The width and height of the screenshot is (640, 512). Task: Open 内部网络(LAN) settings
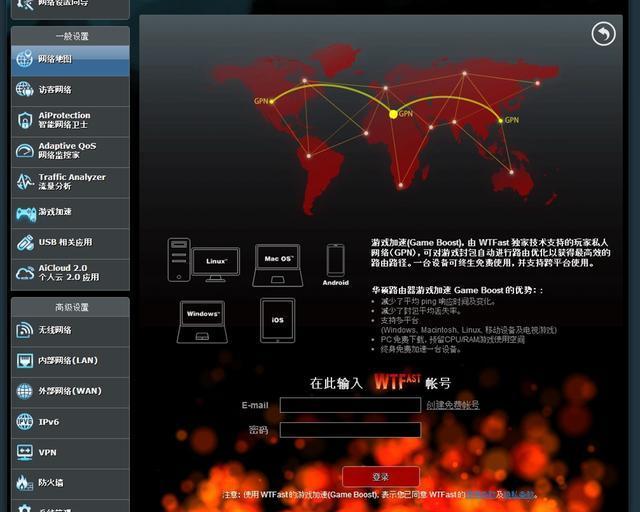point(70,361)
